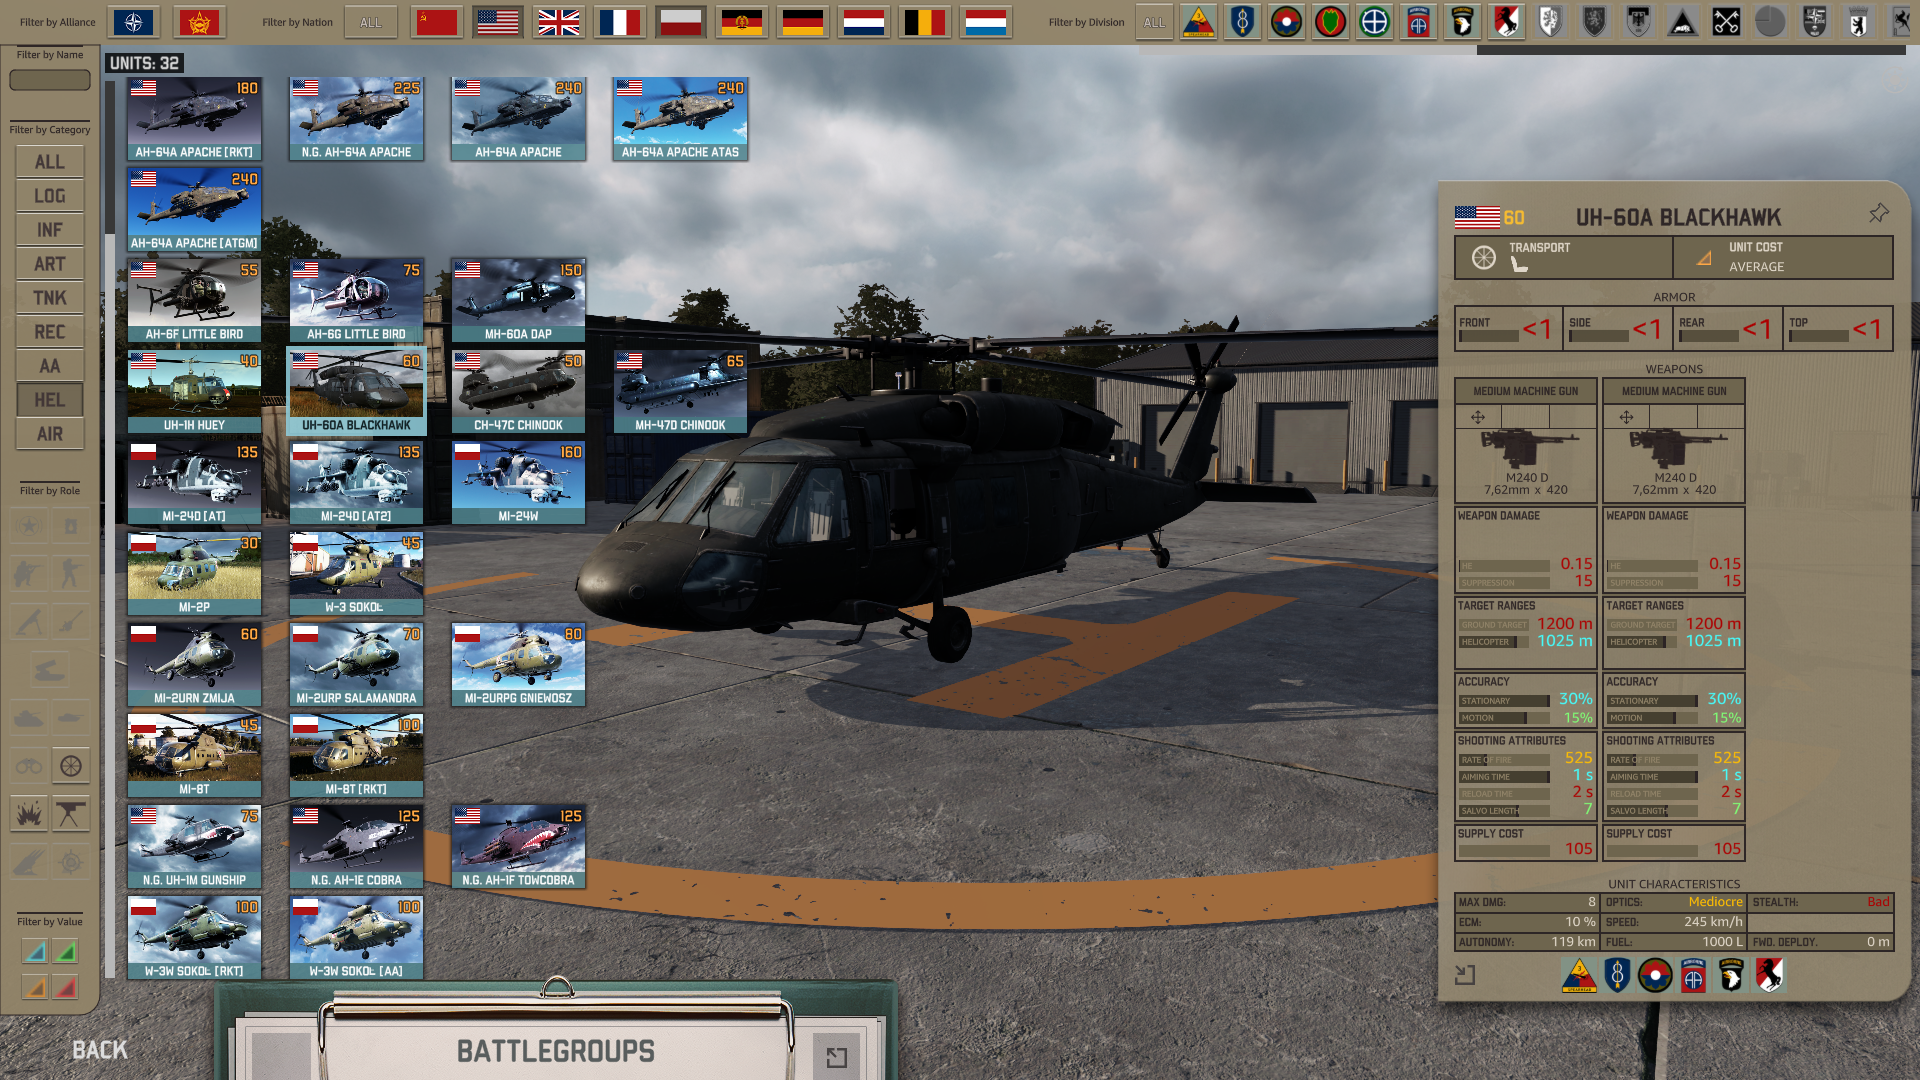Toggle the HEL category filter
Viewport: 1920px width, 1080px height.
click(x=49, y=400)
